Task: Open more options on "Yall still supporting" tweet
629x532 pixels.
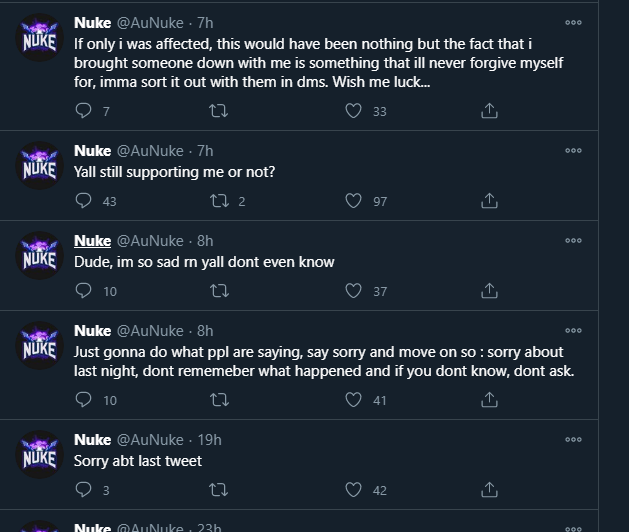Action: [x=573, y=150]
